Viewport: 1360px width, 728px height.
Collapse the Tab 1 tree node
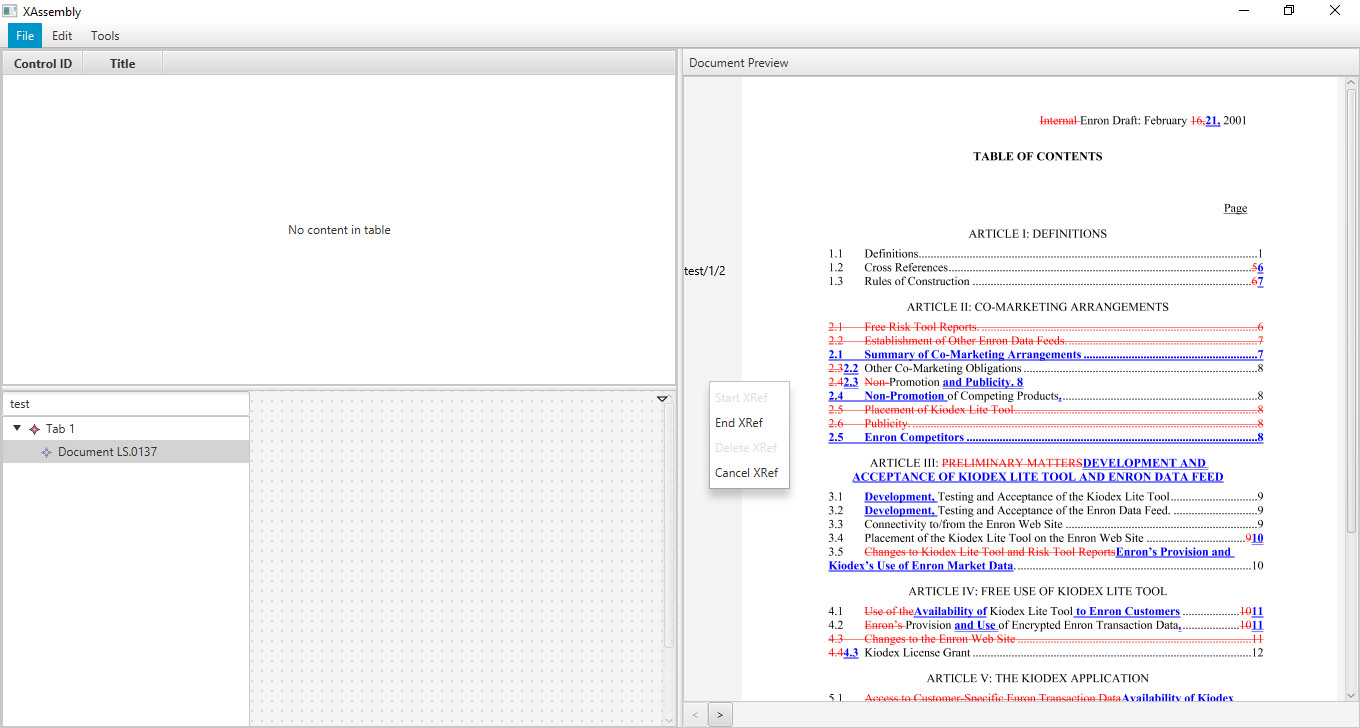(x=17, y=429)
